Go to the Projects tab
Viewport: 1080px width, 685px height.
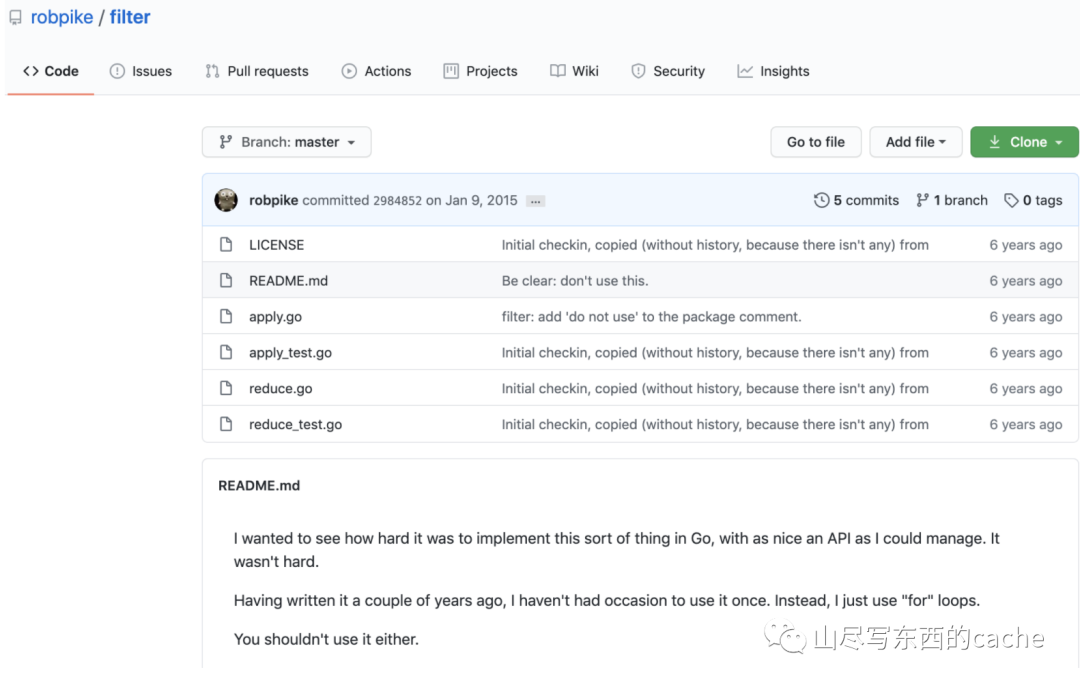coord(480,71)
